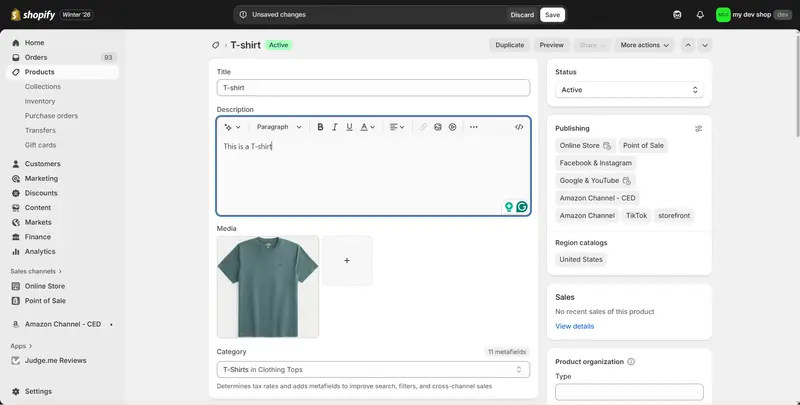
Task: Open Inventory under Products
Action: tap(40, 101)
